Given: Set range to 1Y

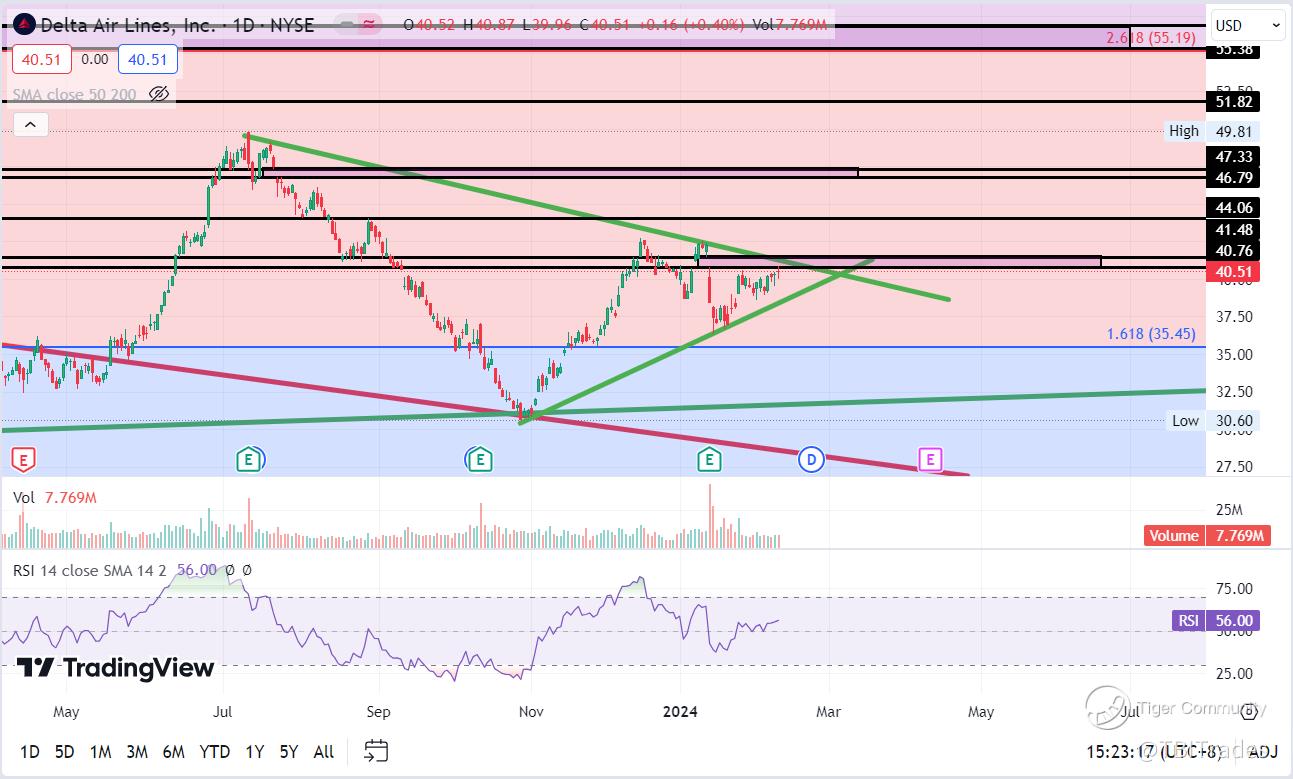Looking at the screenshot, I should coord(256,751).
